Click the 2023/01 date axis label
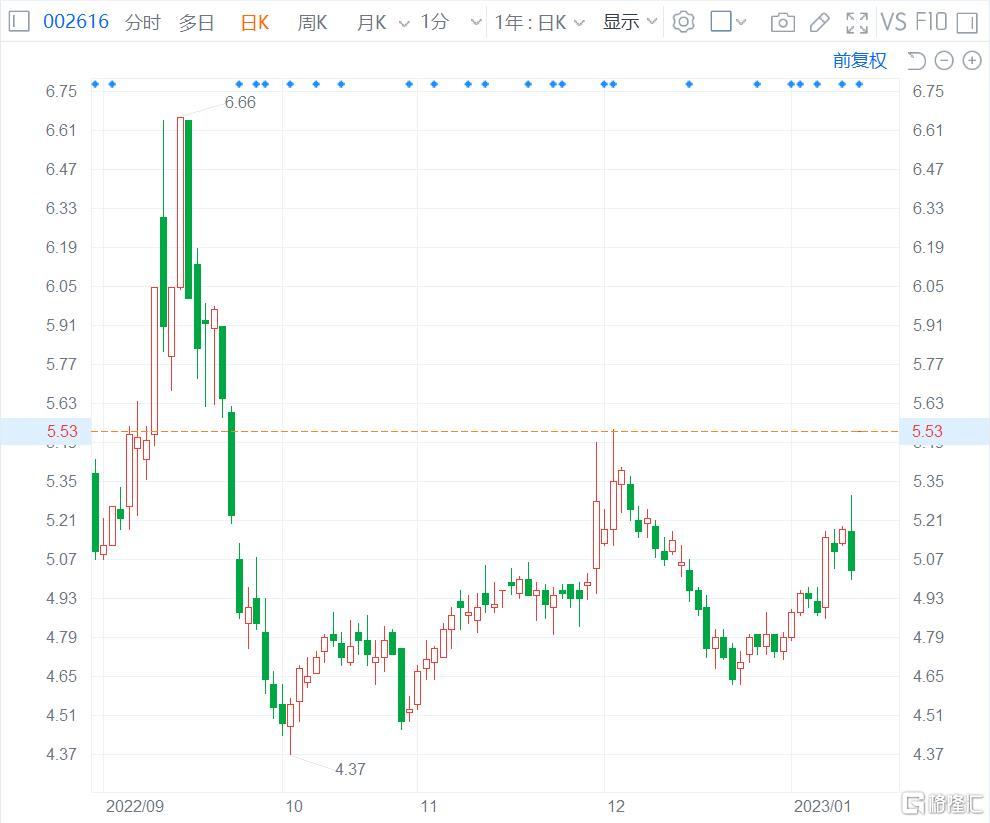The width and height of the screenshot is (990, 823). tap(822, 807)
